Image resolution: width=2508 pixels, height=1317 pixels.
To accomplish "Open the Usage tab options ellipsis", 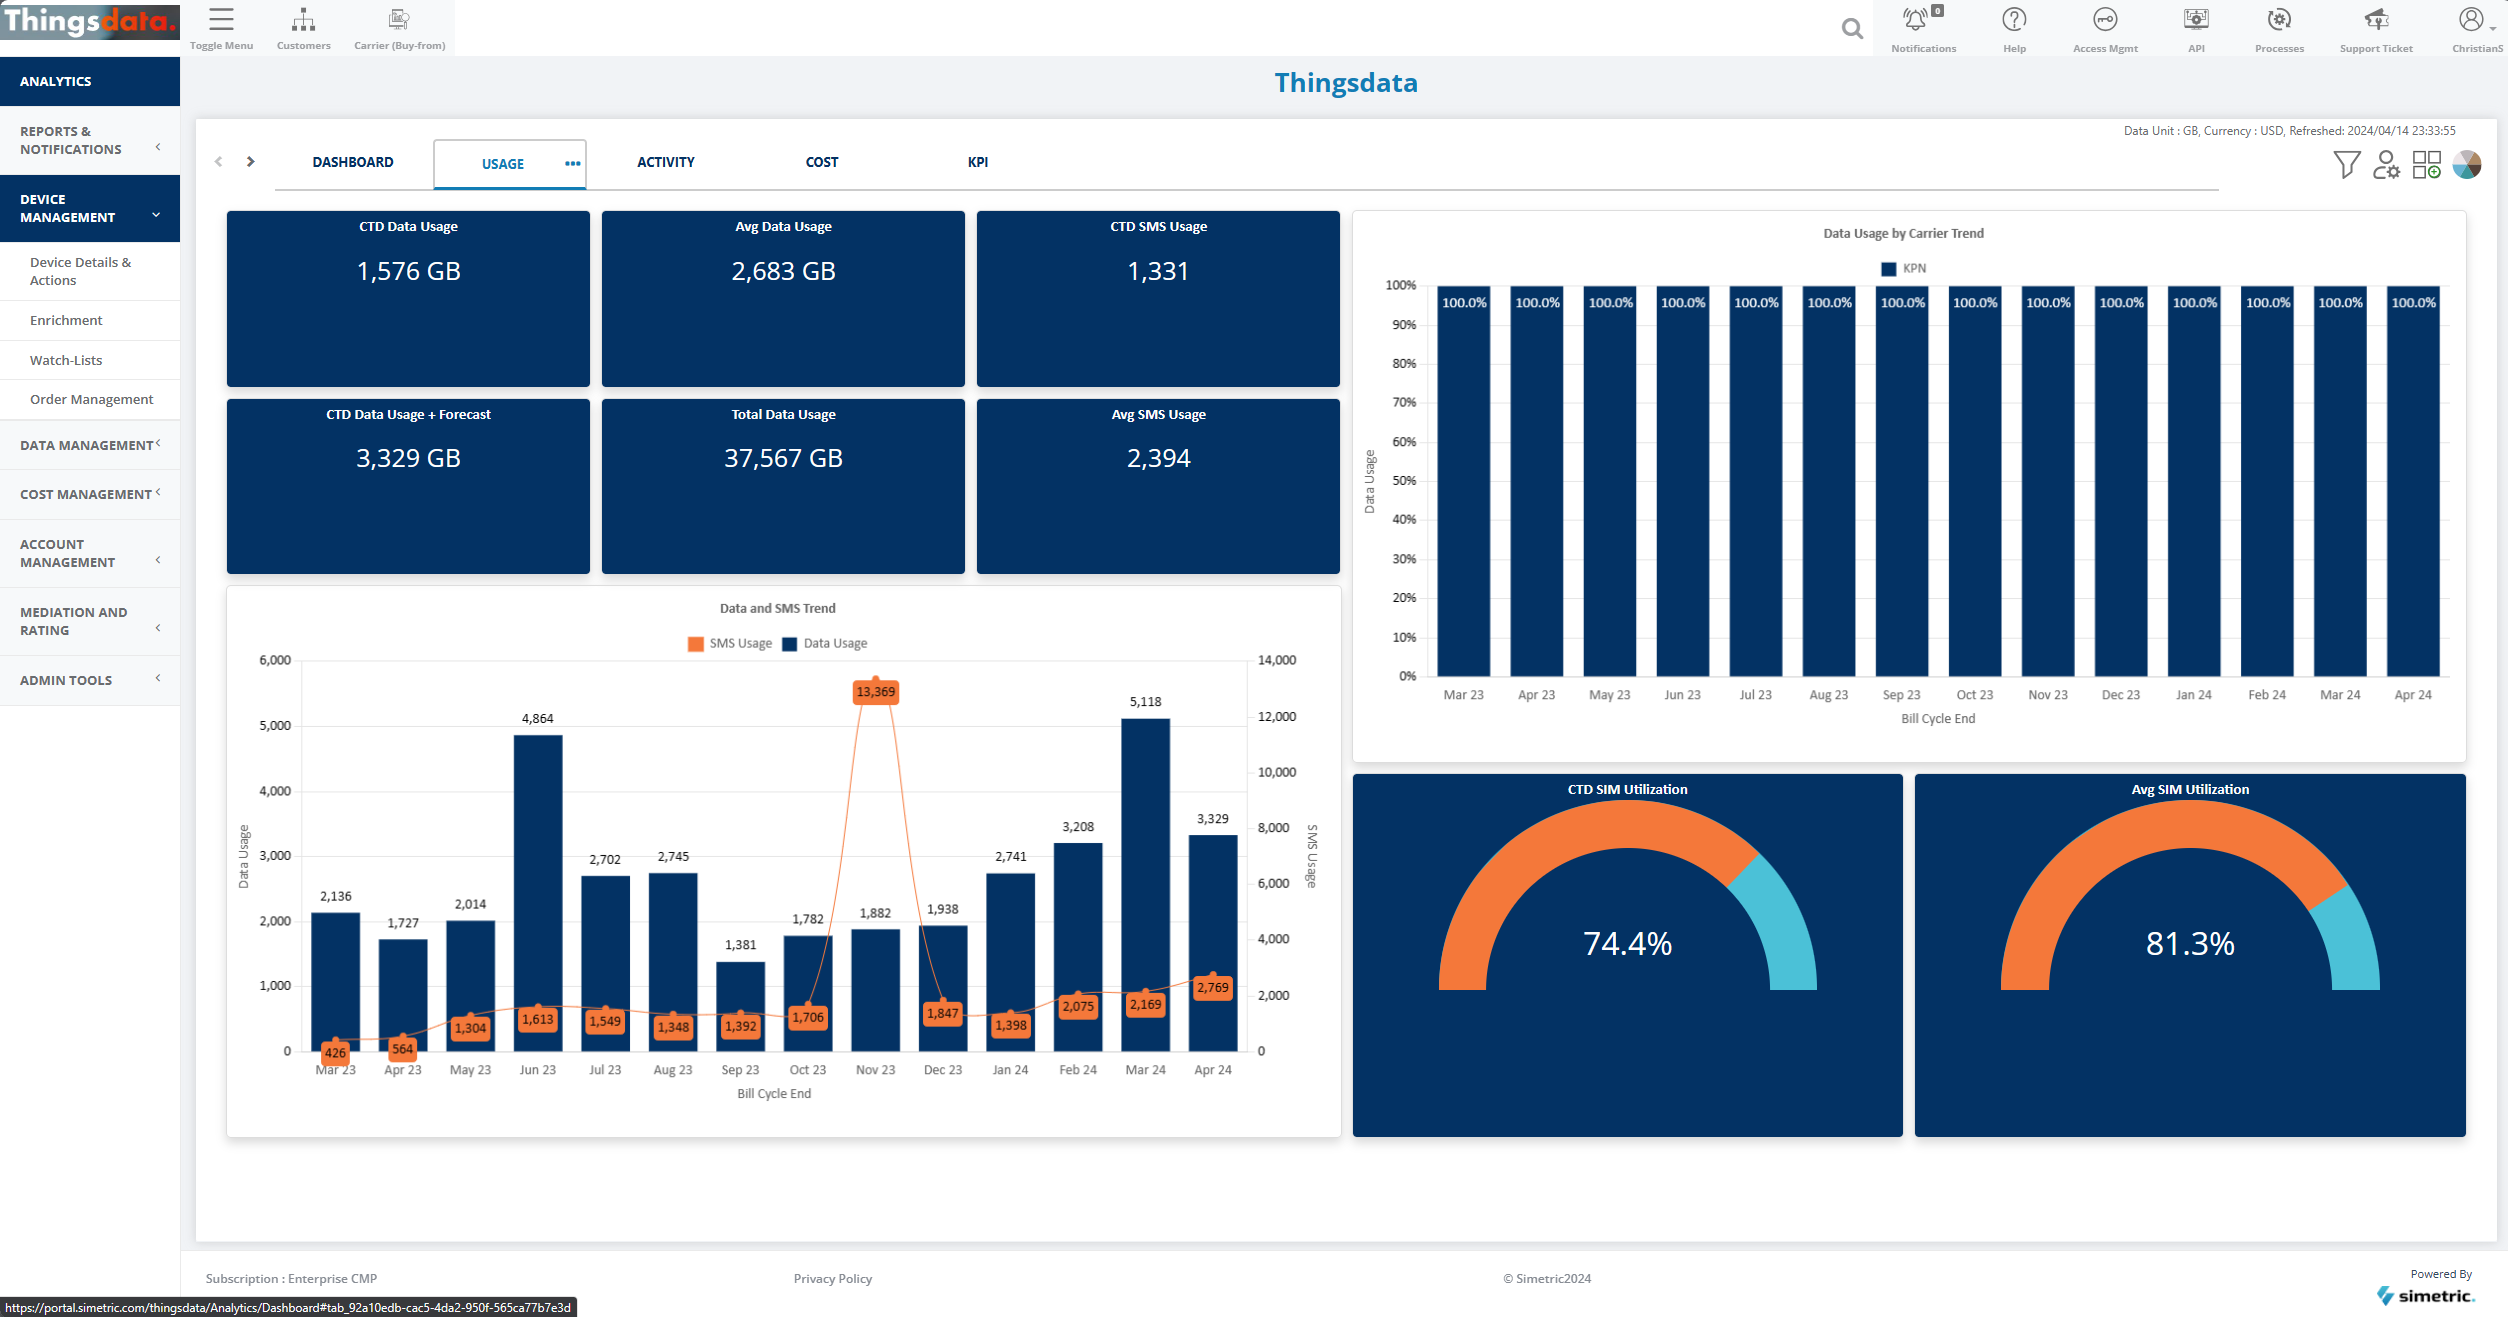I will point(572,164).
